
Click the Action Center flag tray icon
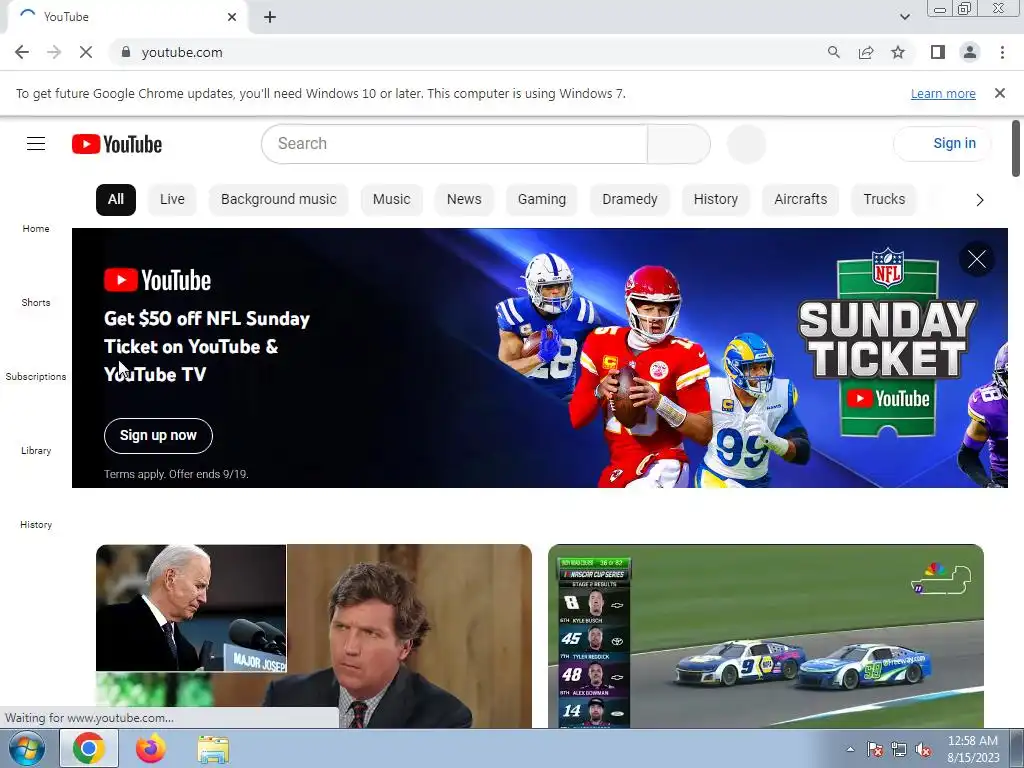[x=875, y=750]
